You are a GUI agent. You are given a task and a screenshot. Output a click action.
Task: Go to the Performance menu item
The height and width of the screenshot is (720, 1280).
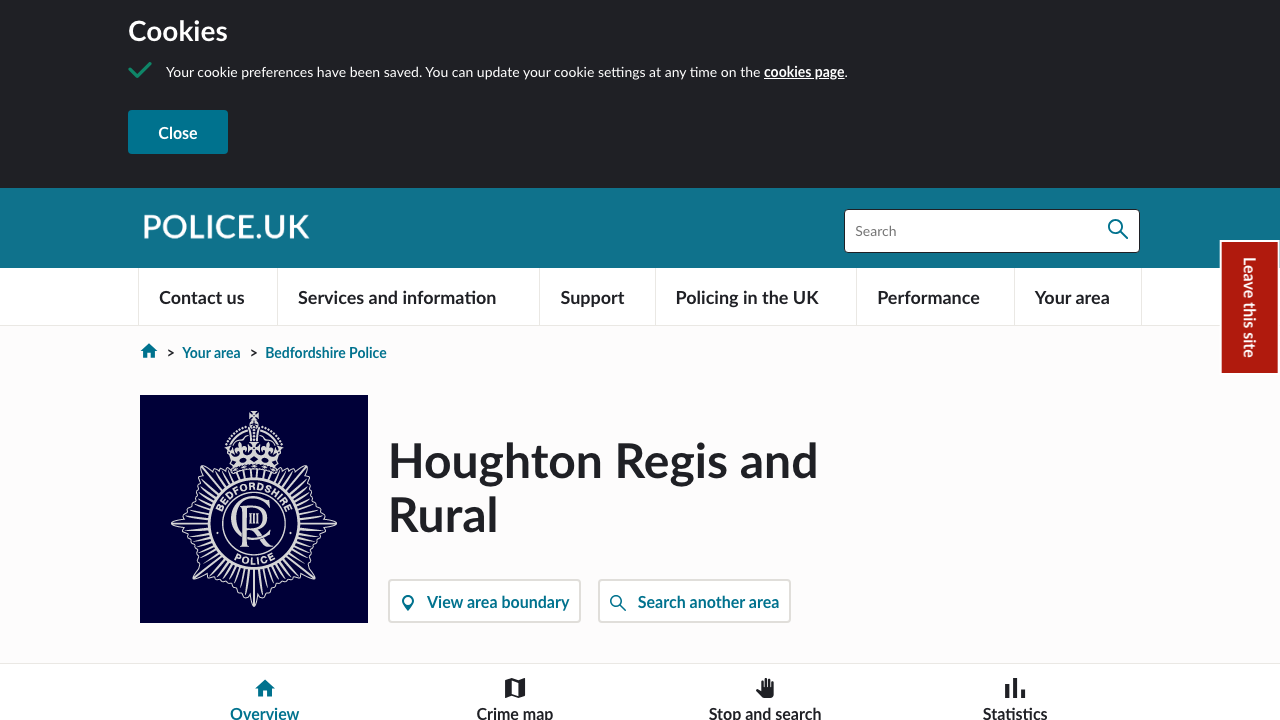pyautogui.click(x=928, y=298)
